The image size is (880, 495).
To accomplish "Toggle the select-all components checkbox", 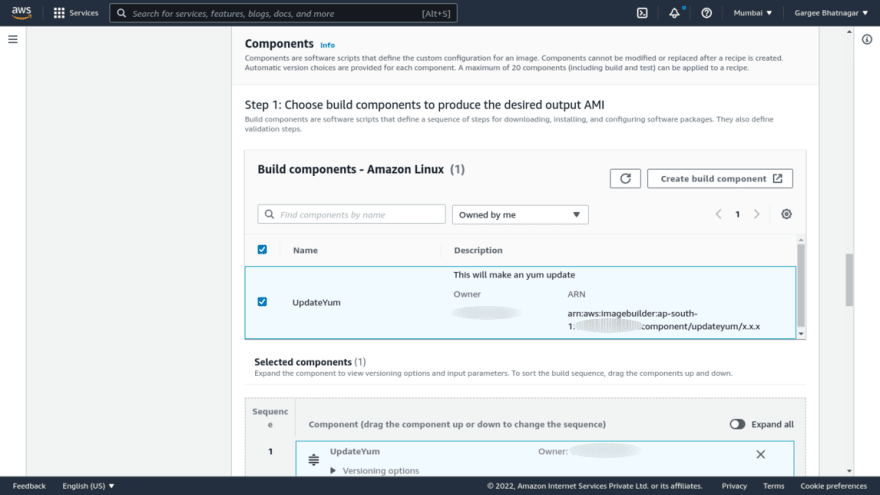I will [262, 249].
